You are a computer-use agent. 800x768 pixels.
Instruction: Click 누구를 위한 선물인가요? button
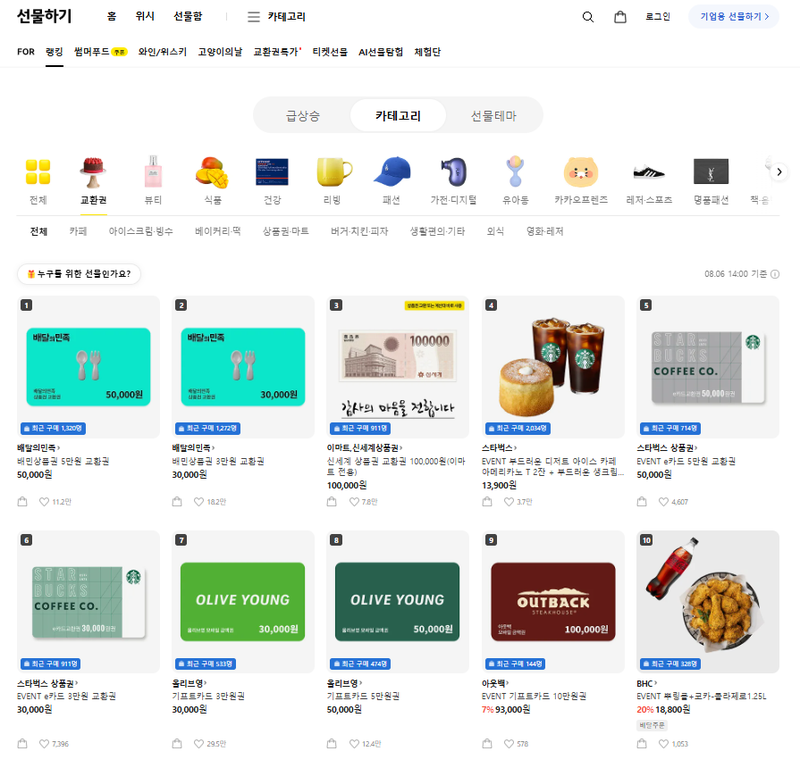[79, 274]
